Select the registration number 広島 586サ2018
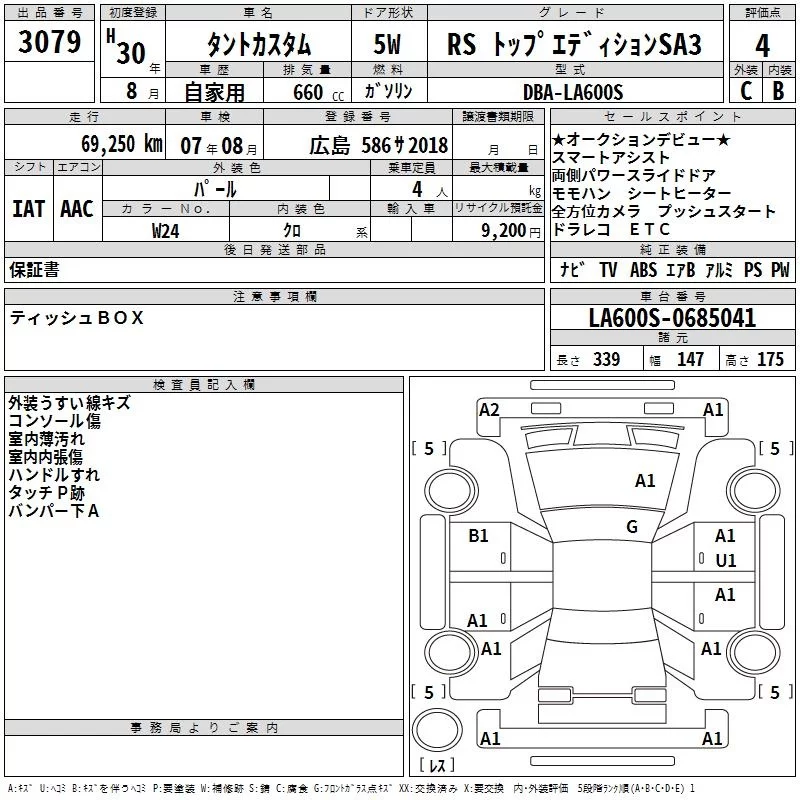The width and height of the screenshot is (800, 800). [379, 145]
